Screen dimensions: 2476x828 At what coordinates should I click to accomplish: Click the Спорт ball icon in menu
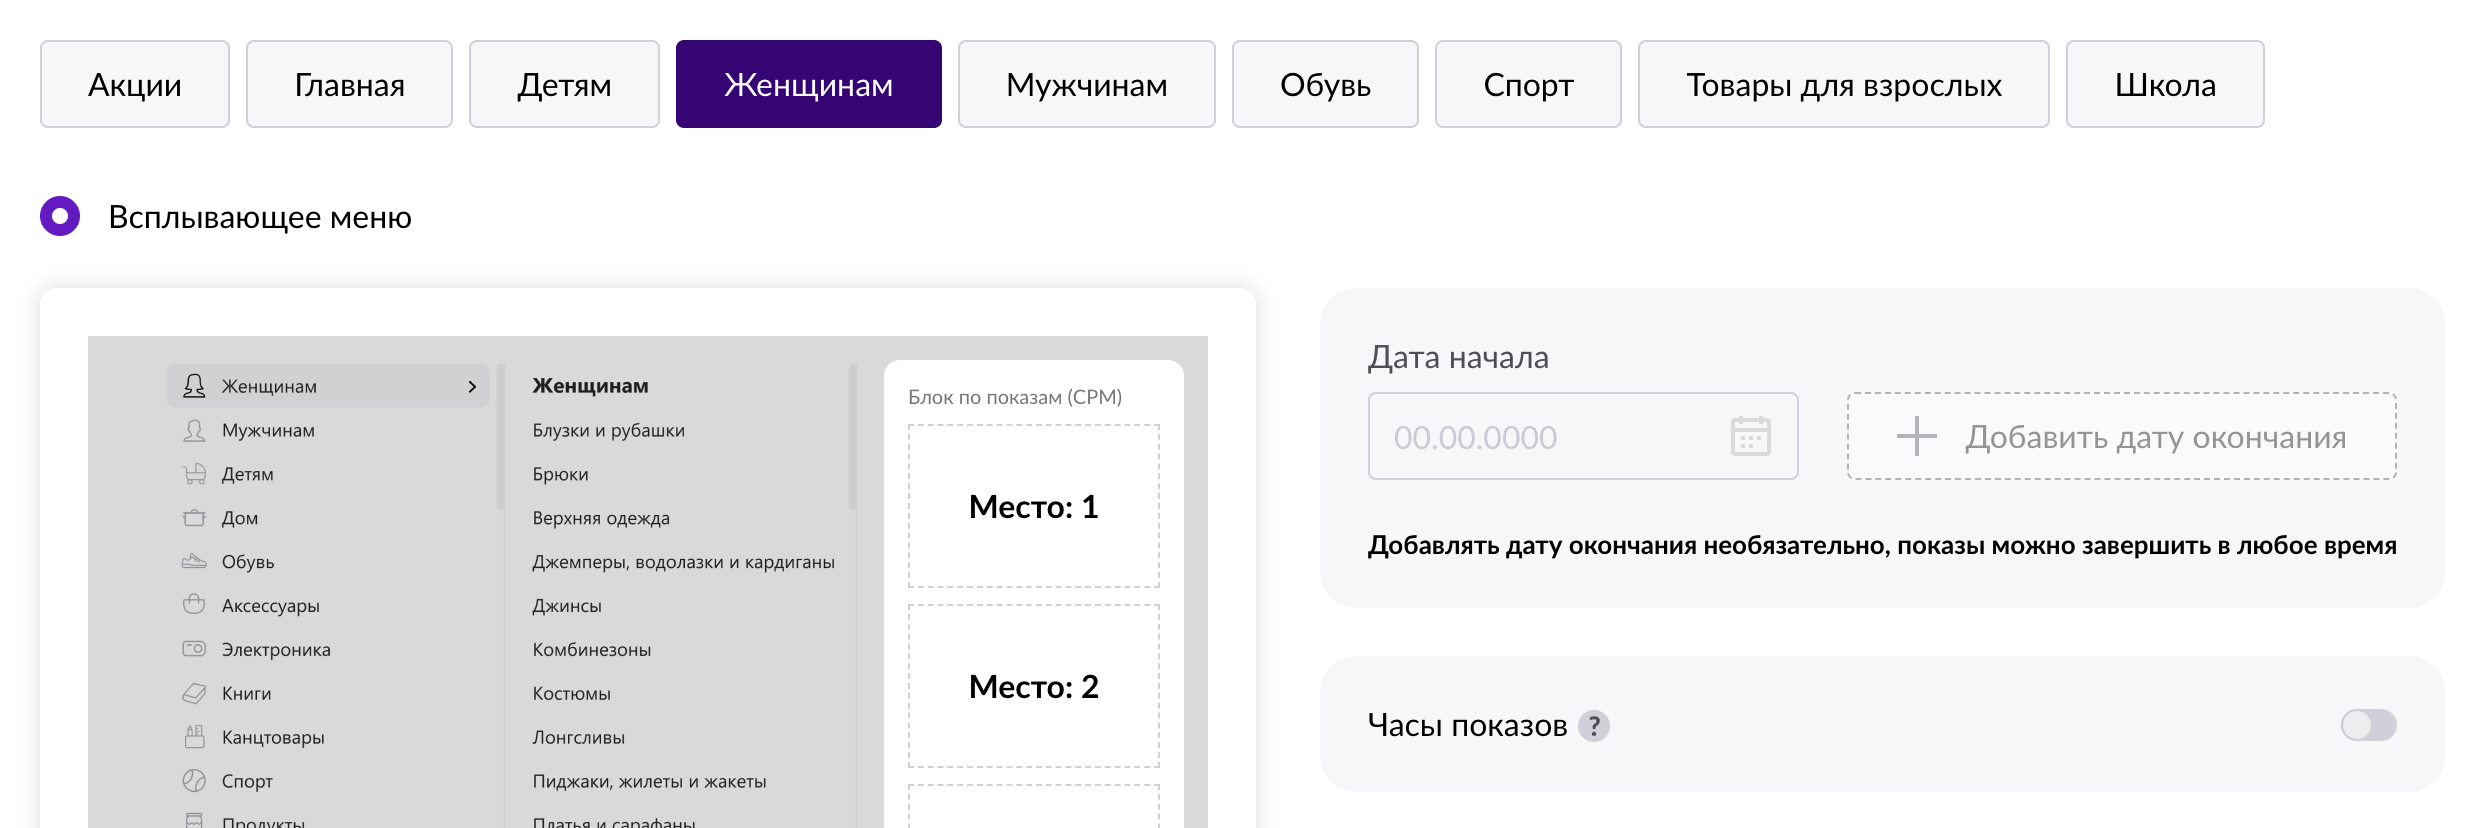194,781
